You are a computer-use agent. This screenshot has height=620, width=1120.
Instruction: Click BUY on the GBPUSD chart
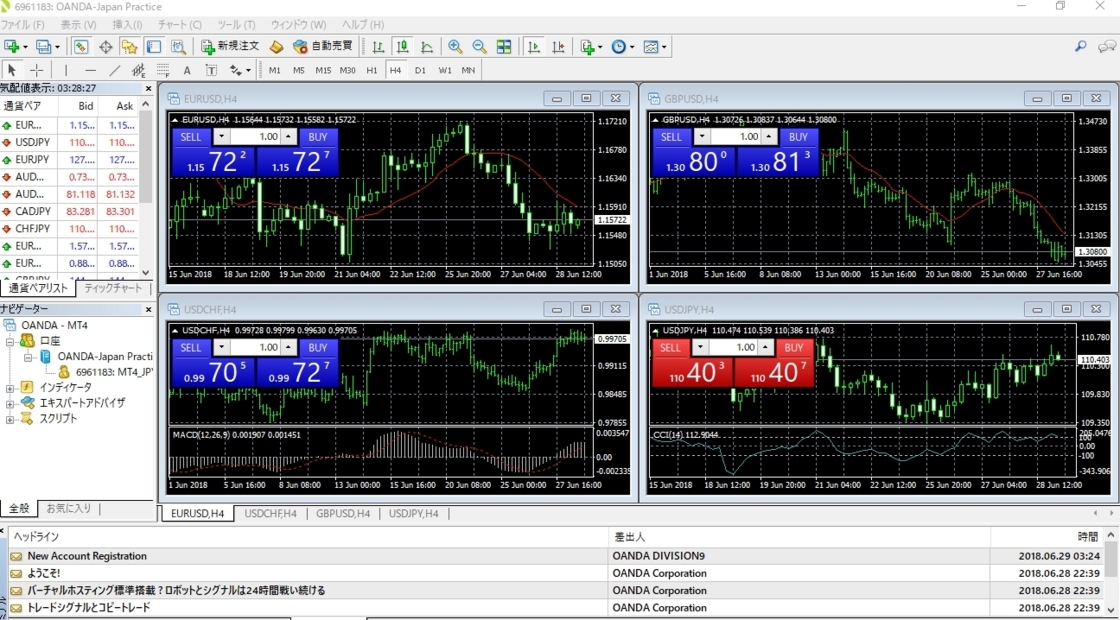798,137
